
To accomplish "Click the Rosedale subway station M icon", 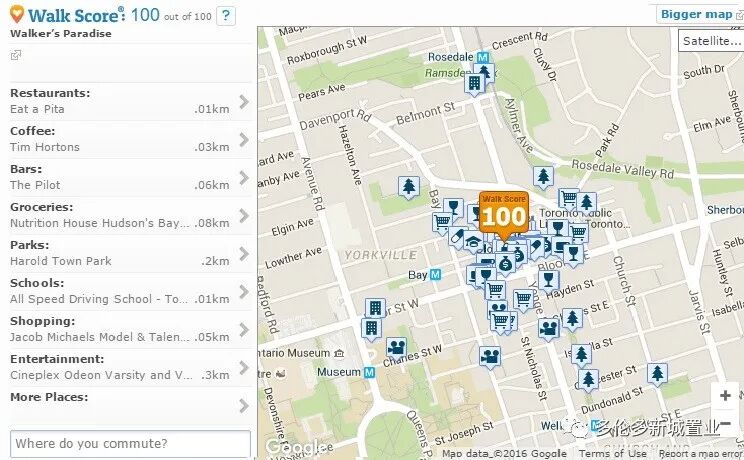I will [x=483, y=57].
